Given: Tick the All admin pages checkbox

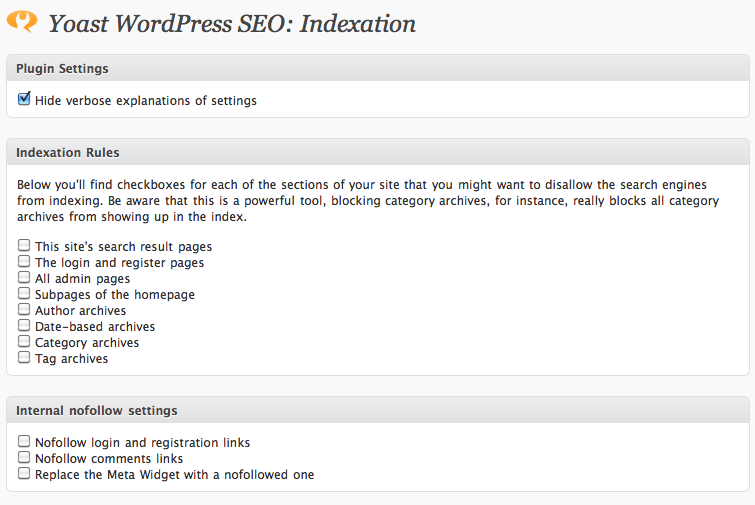Looking at the screenshot, I should coord(24,277).
